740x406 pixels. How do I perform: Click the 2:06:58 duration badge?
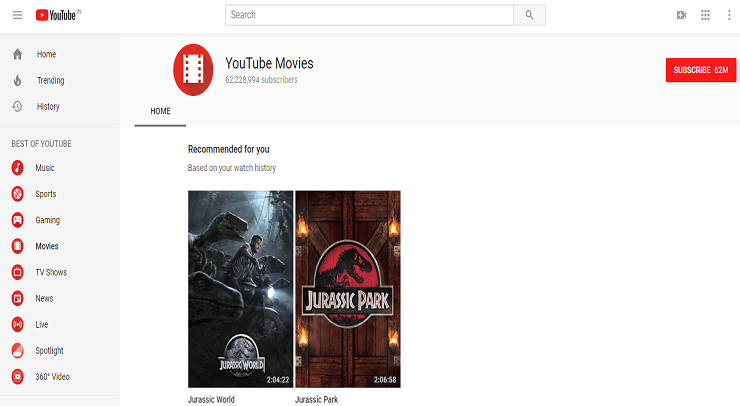pyautogui.click(x=385, y=380)
